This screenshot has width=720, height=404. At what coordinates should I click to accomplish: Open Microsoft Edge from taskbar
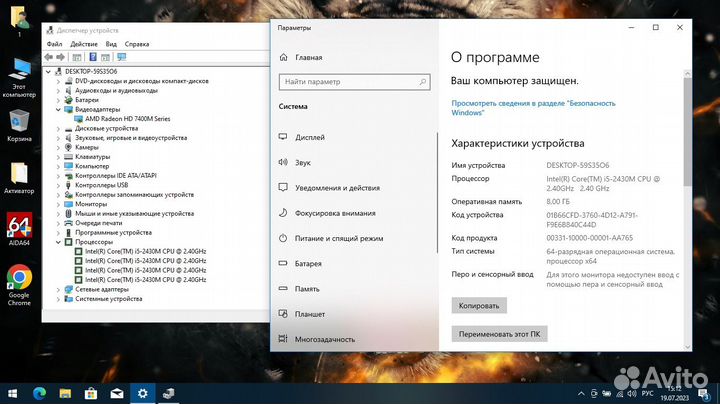coord(39,393)
